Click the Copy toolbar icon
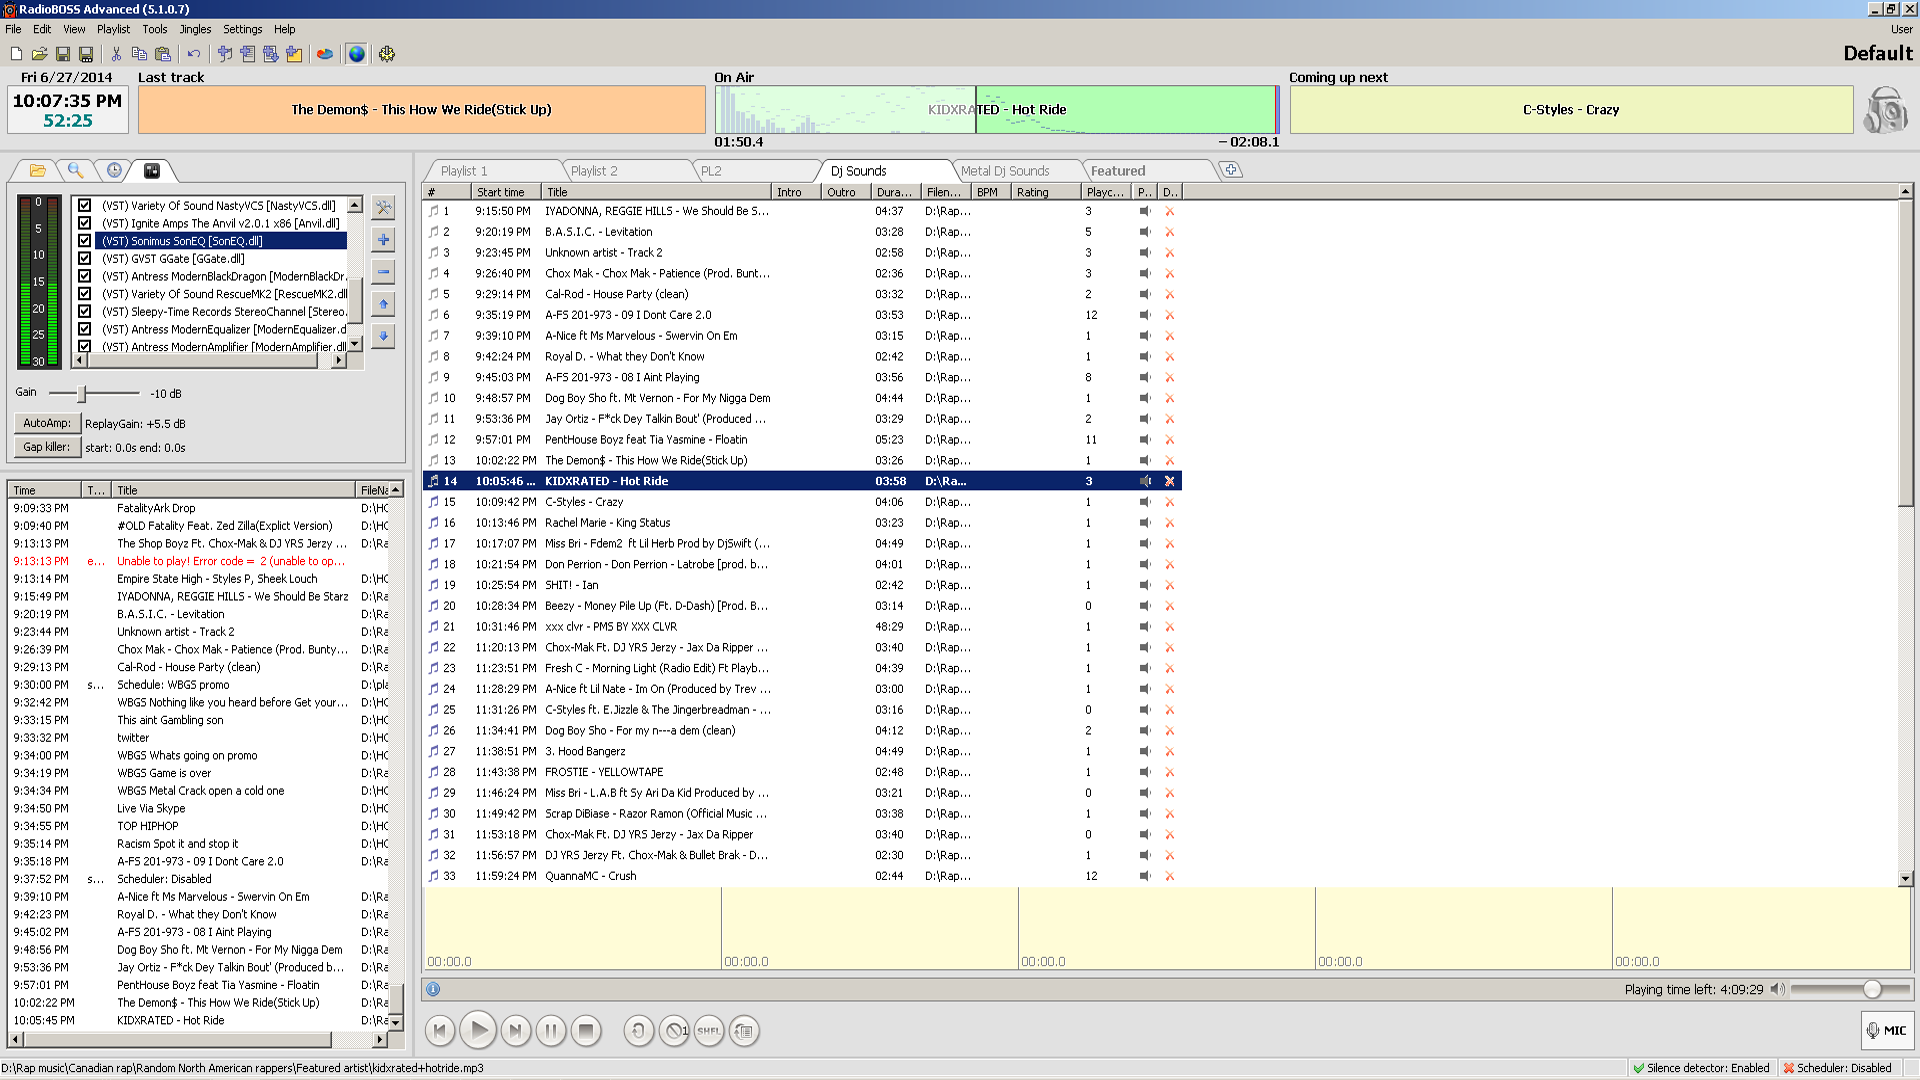 coord(139,54)
